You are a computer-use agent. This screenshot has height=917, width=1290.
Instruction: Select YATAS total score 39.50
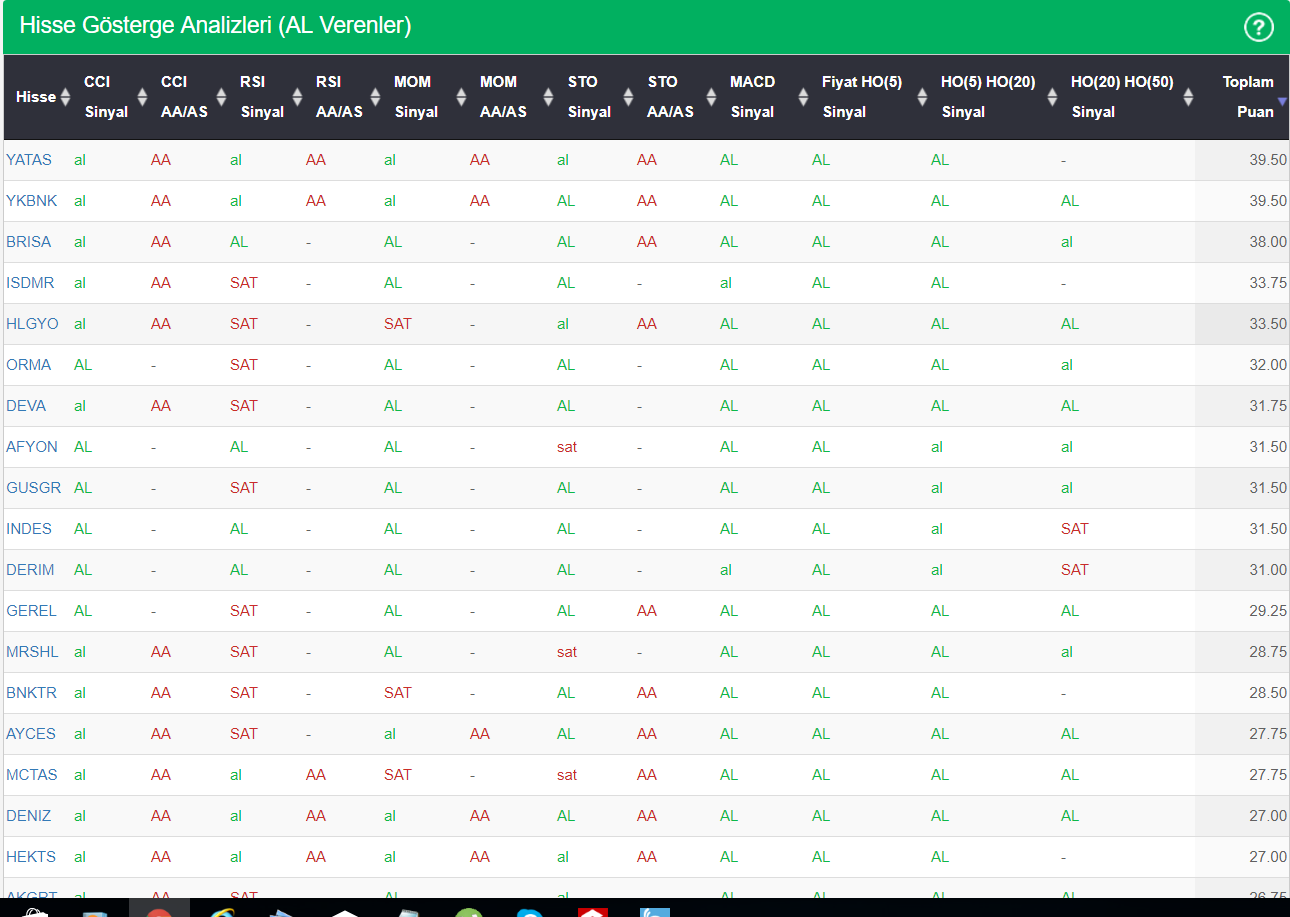[x=1268, y=160]
